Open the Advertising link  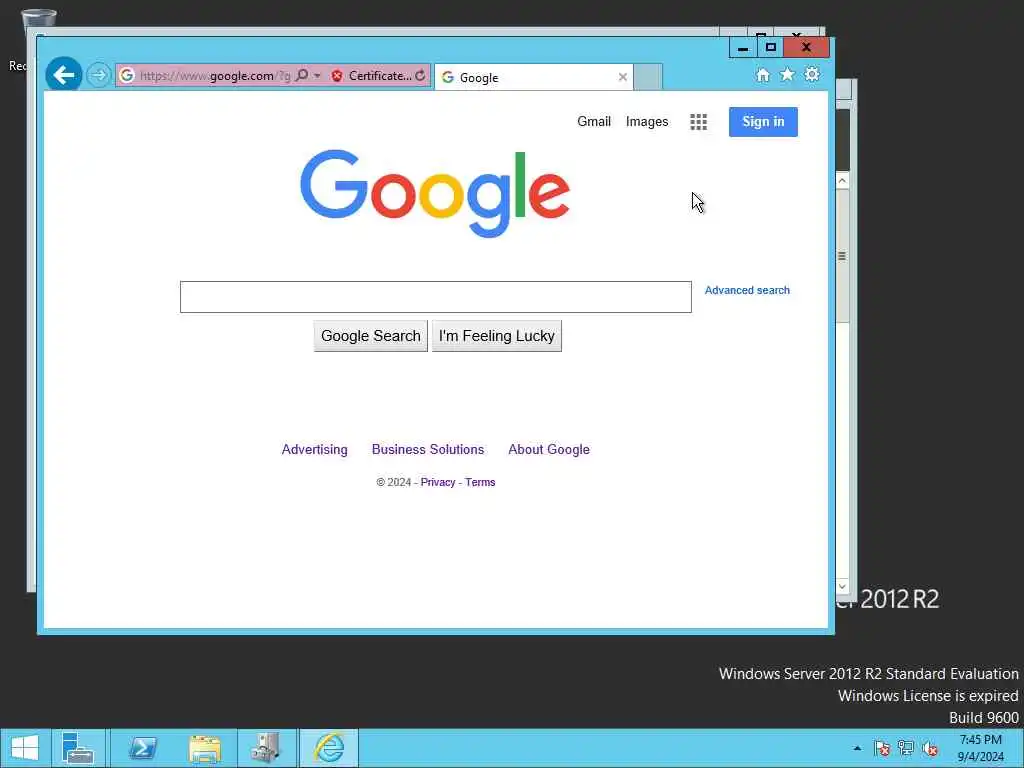point(314,449)
